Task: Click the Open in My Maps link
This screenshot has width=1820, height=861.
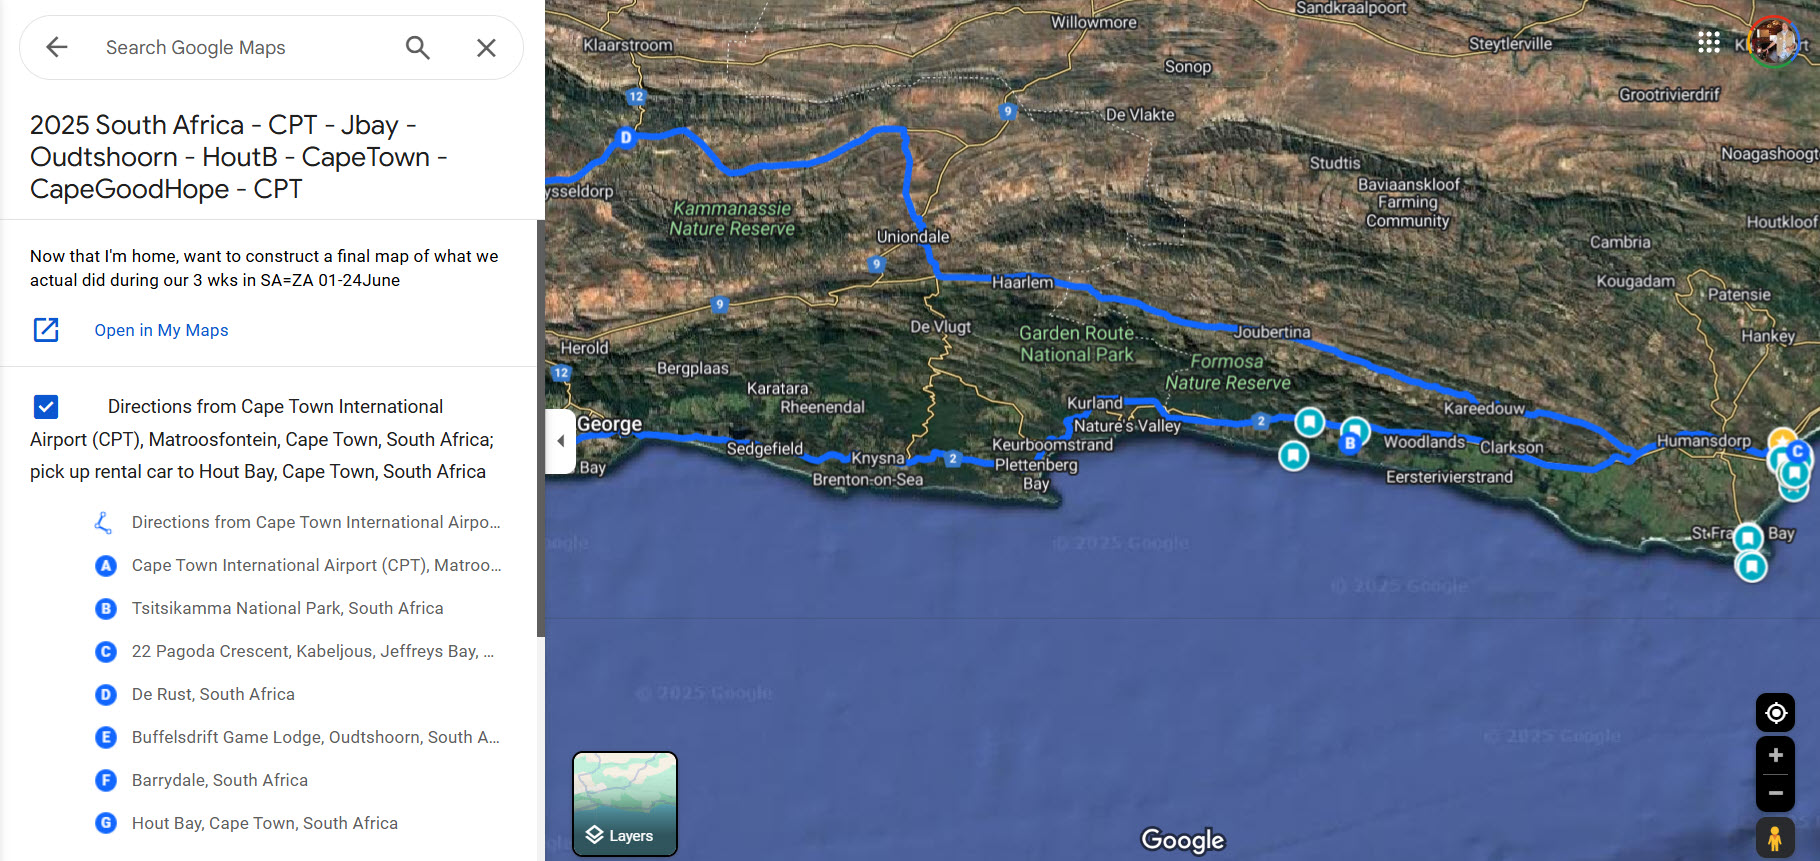Action: [x=161, y=330]
